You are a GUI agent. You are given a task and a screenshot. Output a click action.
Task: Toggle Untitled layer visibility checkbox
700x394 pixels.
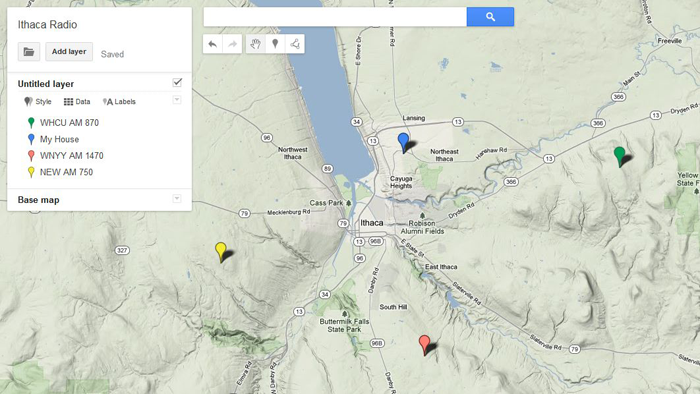177,82
